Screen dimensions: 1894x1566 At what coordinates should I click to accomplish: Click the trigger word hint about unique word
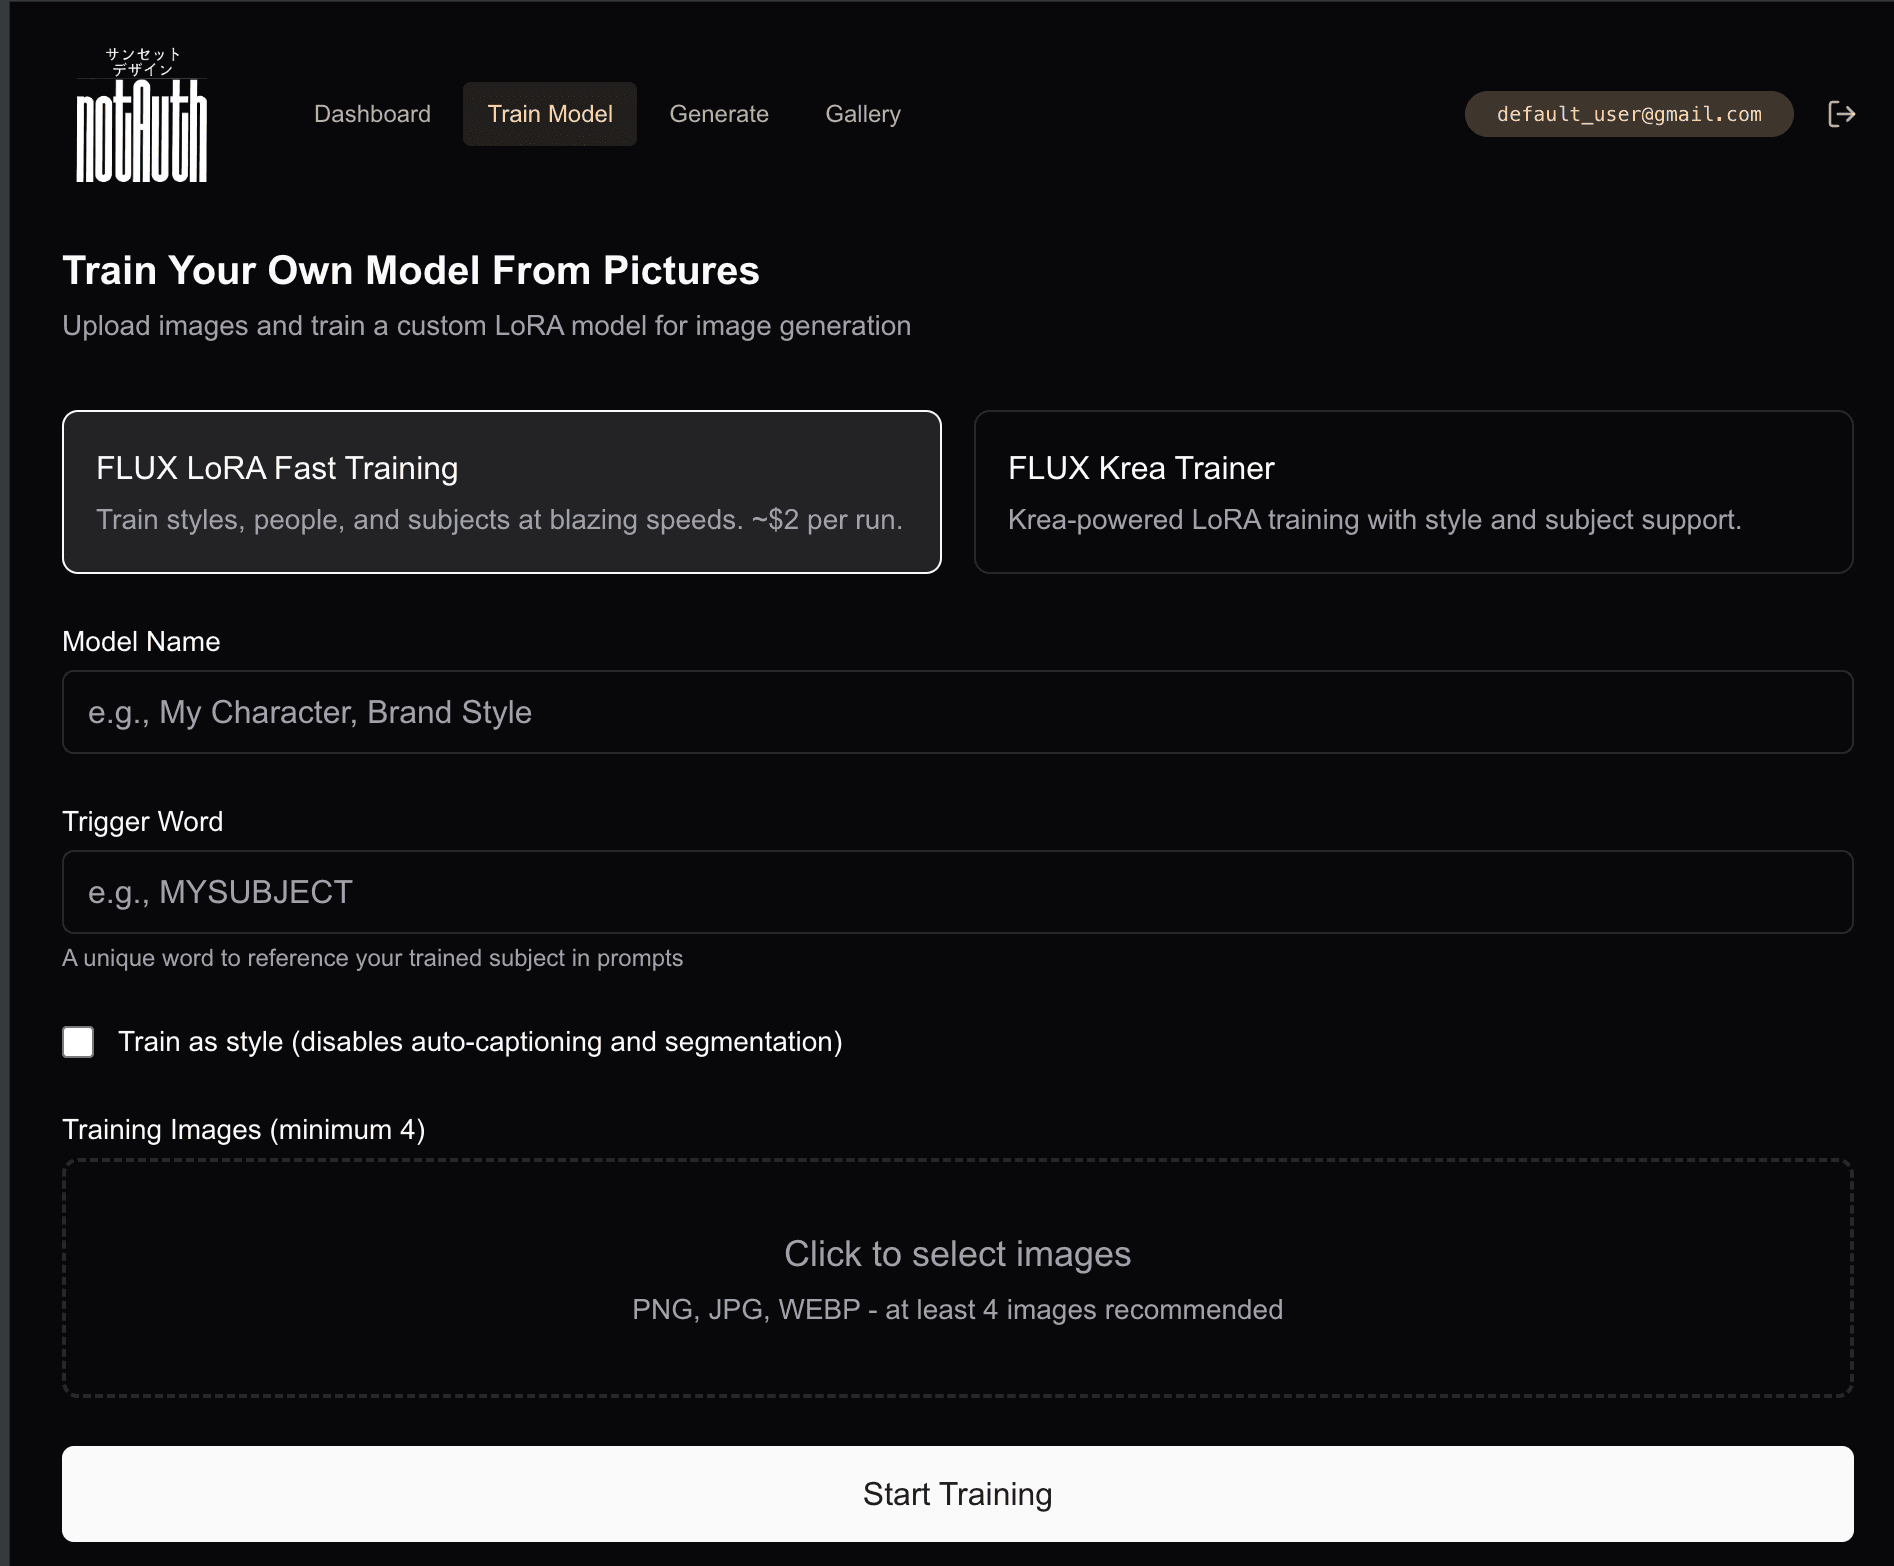pyautogui.click(x=372, y=958)
